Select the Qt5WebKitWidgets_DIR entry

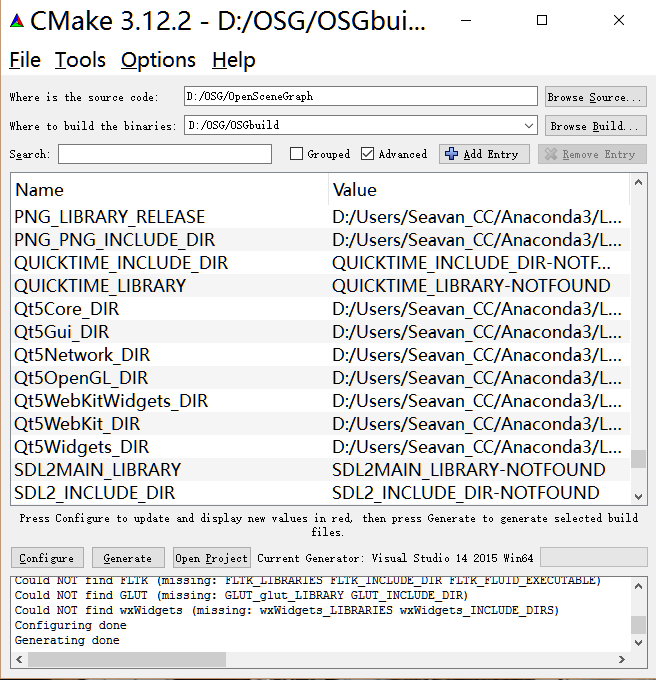pyautogui.click(x=111, y=401)
